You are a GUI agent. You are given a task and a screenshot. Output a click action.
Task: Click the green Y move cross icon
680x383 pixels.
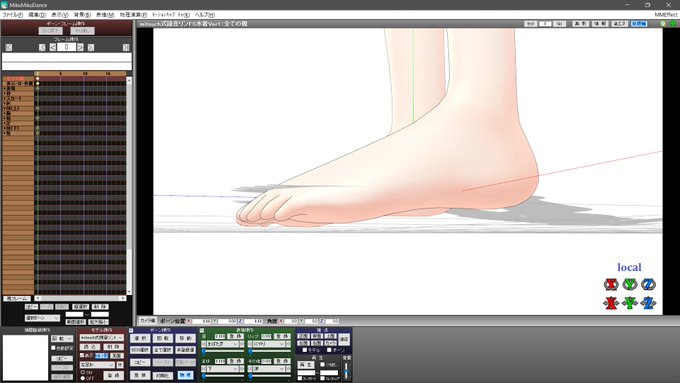[x=630, y=303]
